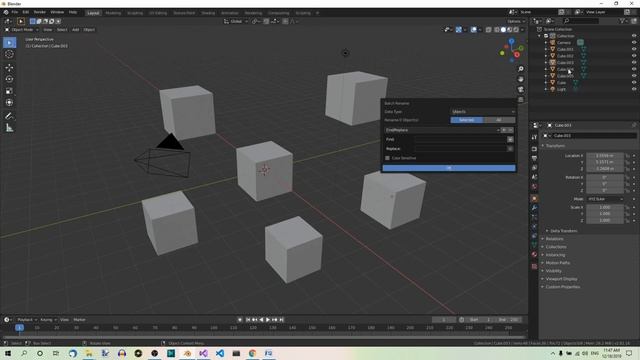Click the timeline Marker button
The height and width of the screenshot is (360, 640).
[x=80, y=320]
